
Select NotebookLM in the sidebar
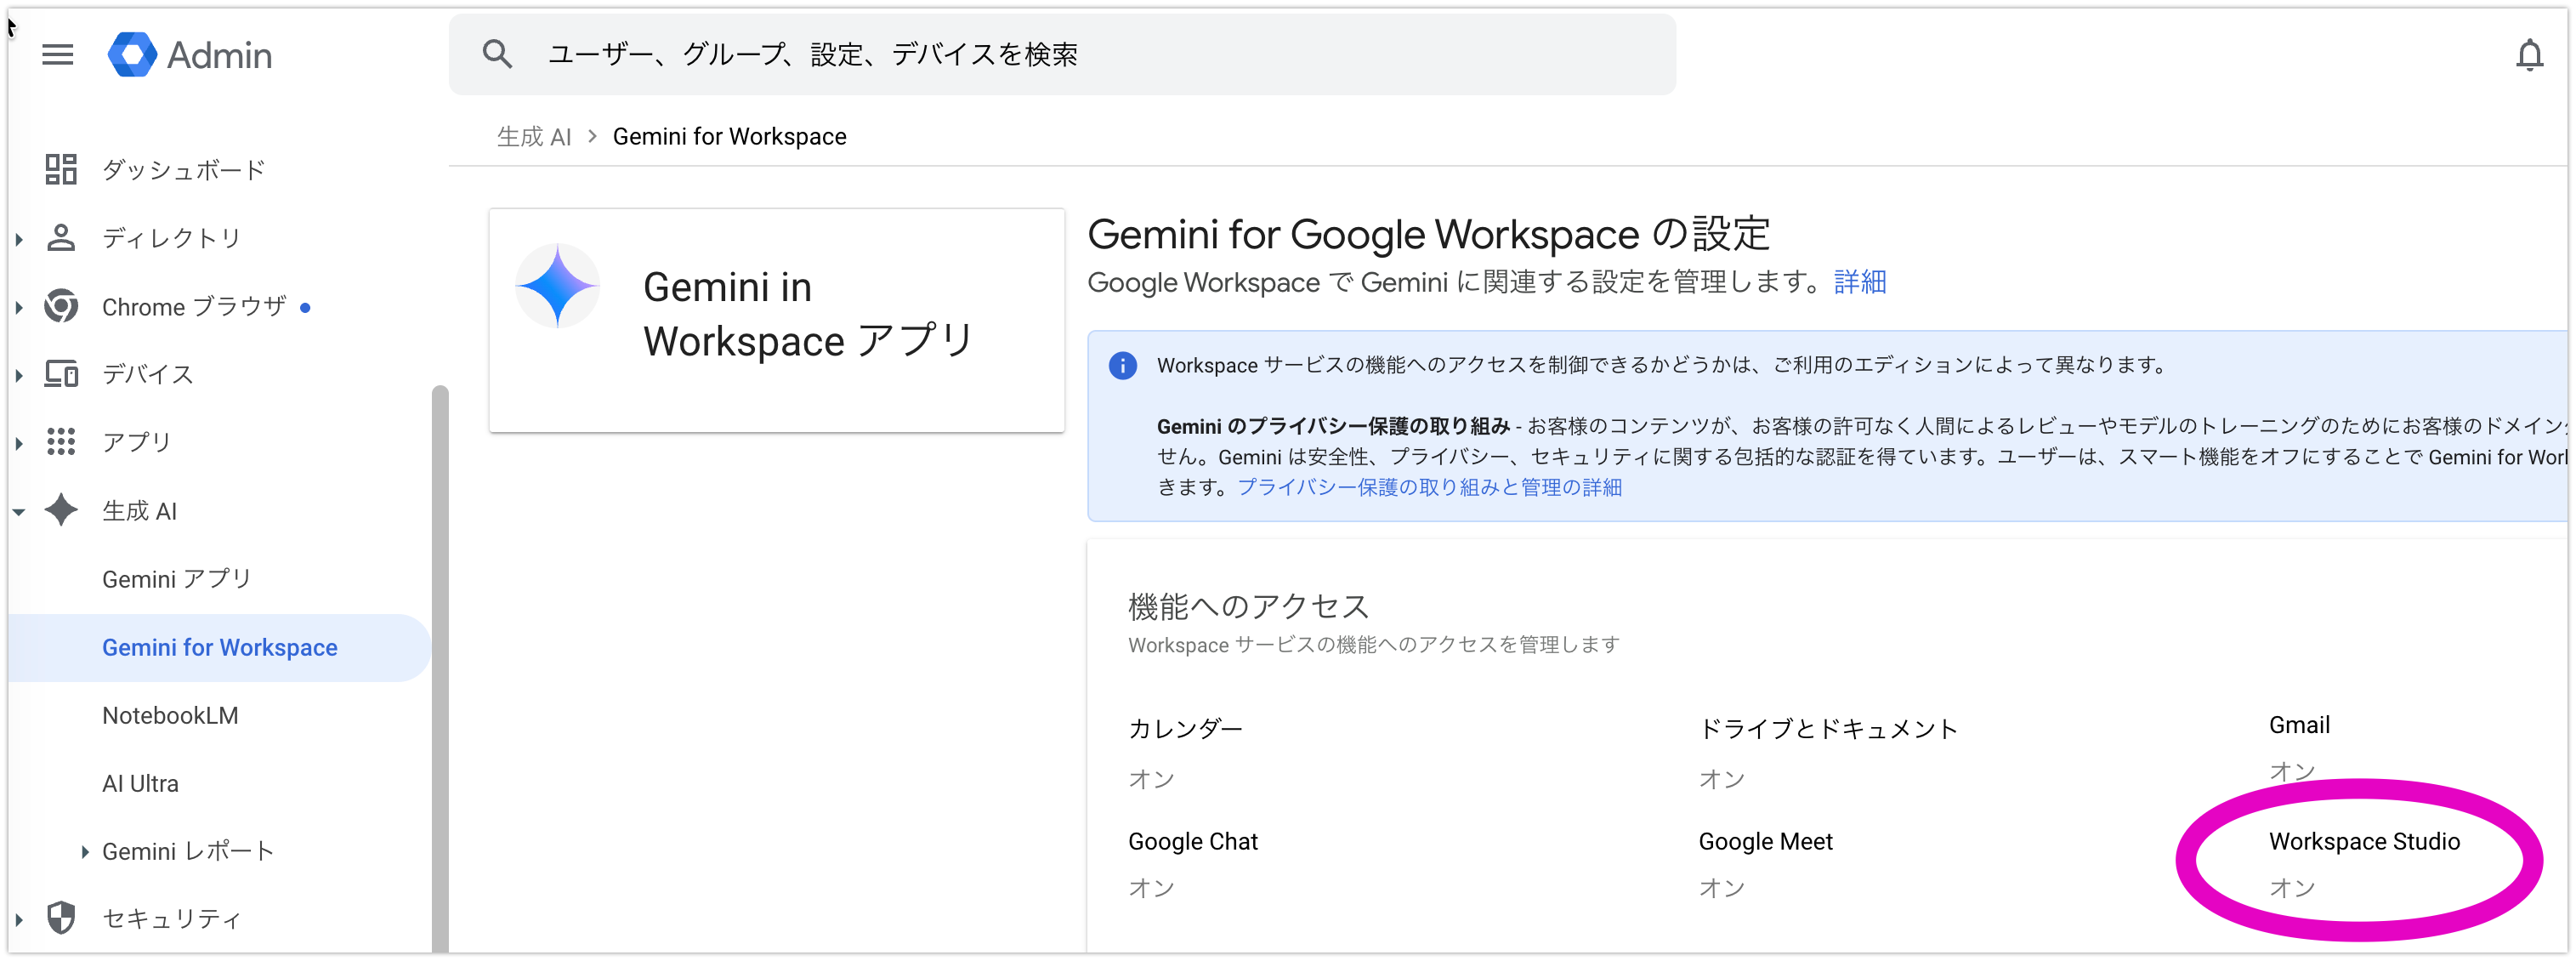(170, 715)
